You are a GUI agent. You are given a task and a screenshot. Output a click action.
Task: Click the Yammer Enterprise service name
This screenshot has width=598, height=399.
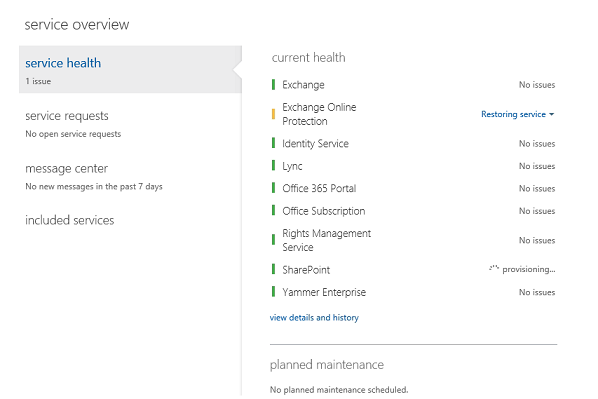(x=324, y=292)
